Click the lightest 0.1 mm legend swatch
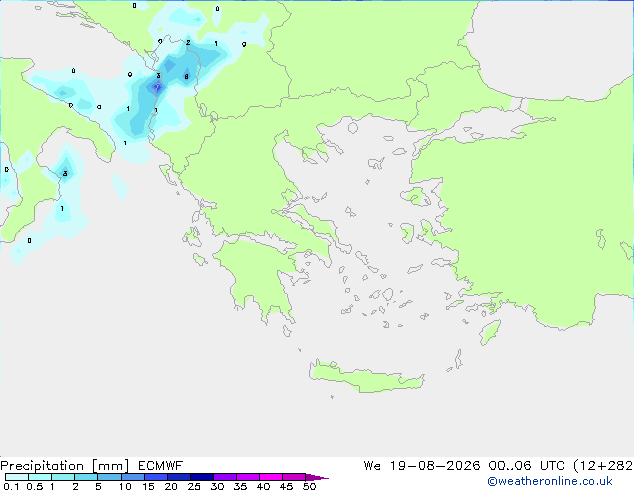 [x=17, y=477]
